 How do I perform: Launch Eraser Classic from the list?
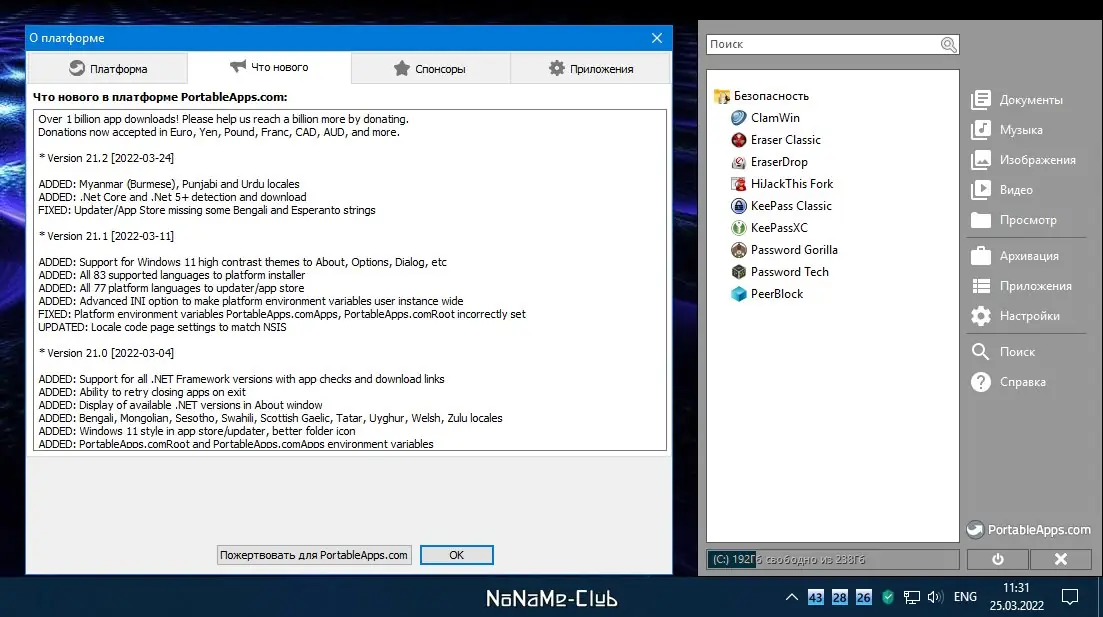click(x=776, y=139)
